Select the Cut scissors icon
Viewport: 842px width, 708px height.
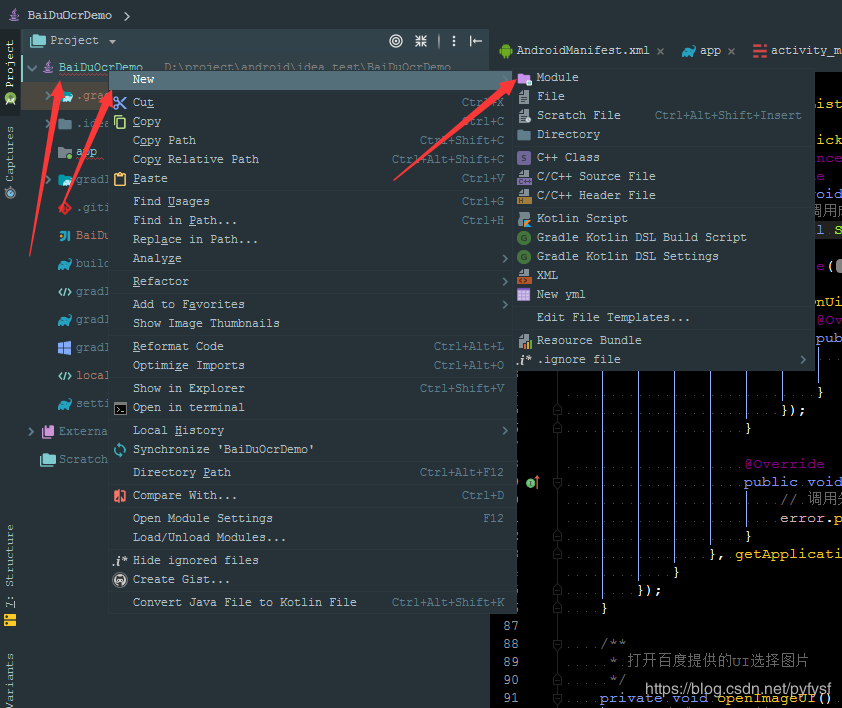(x=120, y=103)
